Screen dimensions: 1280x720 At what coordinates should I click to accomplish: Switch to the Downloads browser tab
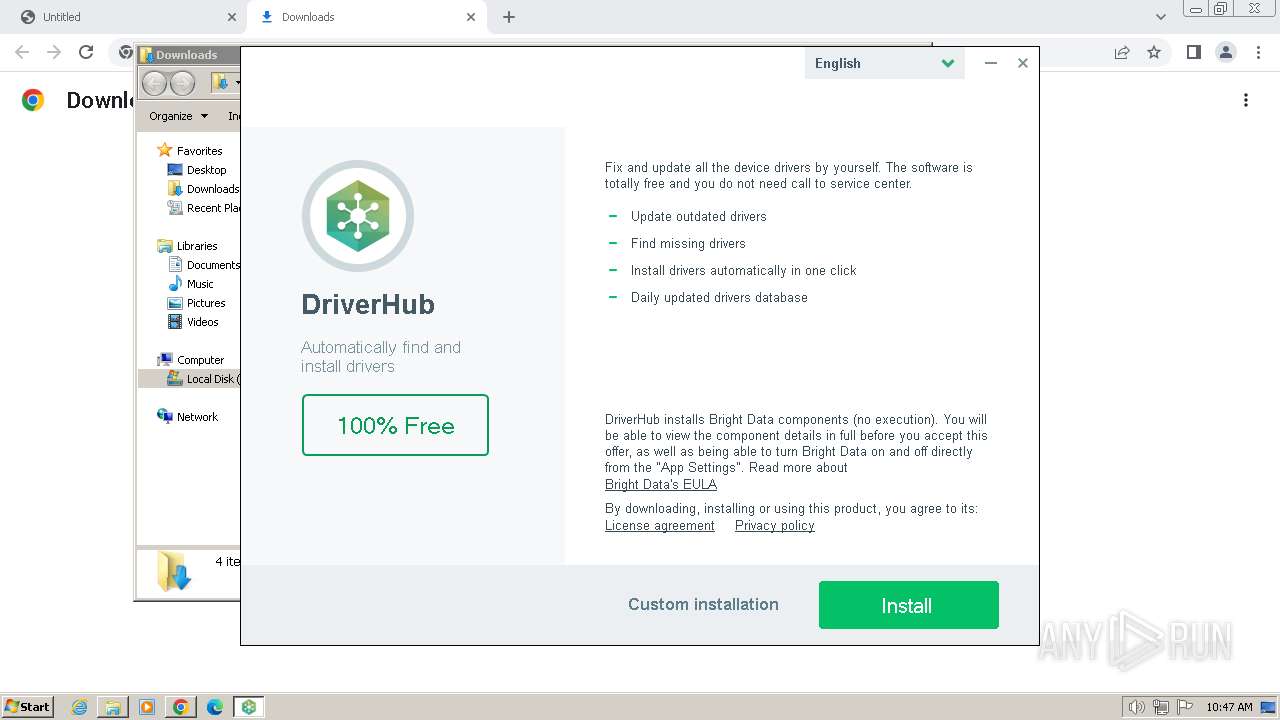[365, 17]
